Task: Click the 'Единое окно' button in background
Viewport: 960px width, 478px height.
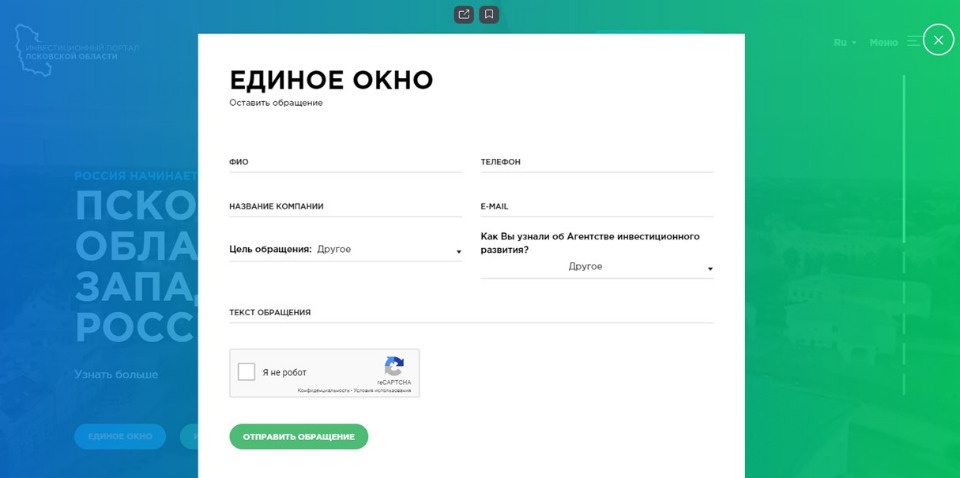Action: click(x=120, y=436)
